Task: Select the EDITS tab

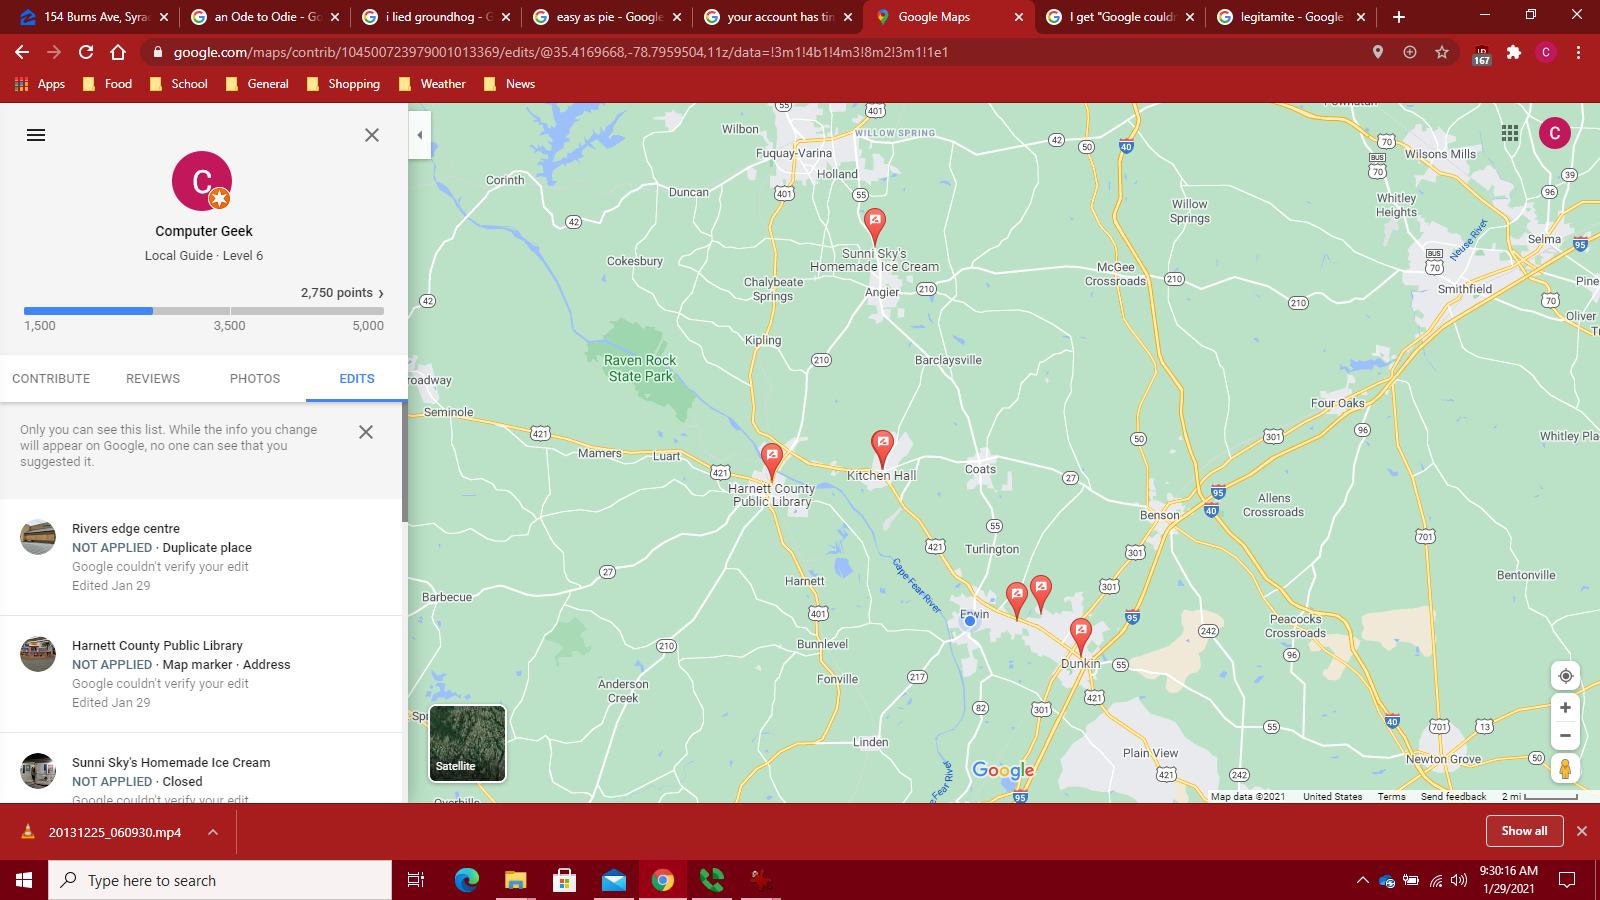Action: pyautogui.click(x=357, y=379)
